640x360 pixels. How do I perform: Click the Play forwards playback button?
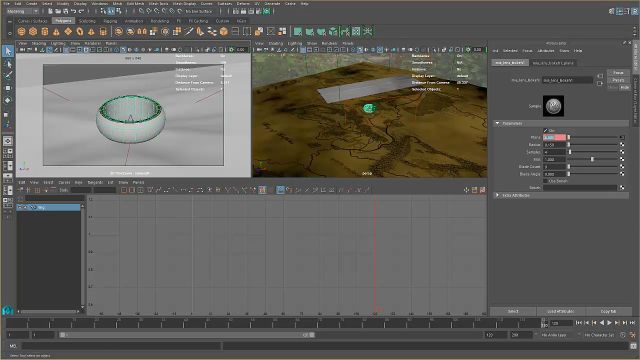(x=609, y=323)
